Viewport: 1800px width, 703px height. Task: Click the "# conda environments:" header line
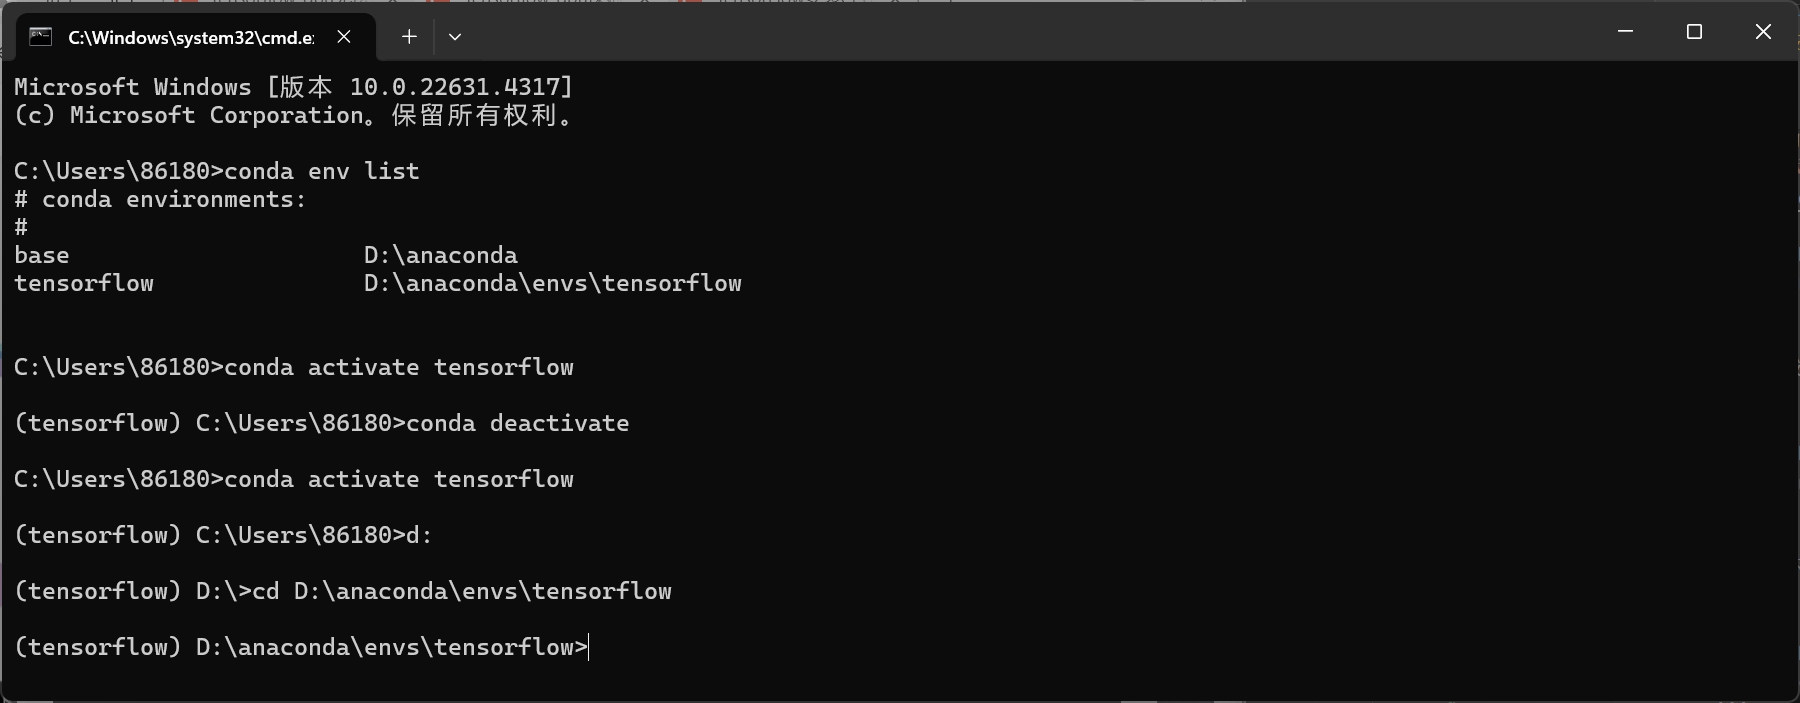(160, 199)
